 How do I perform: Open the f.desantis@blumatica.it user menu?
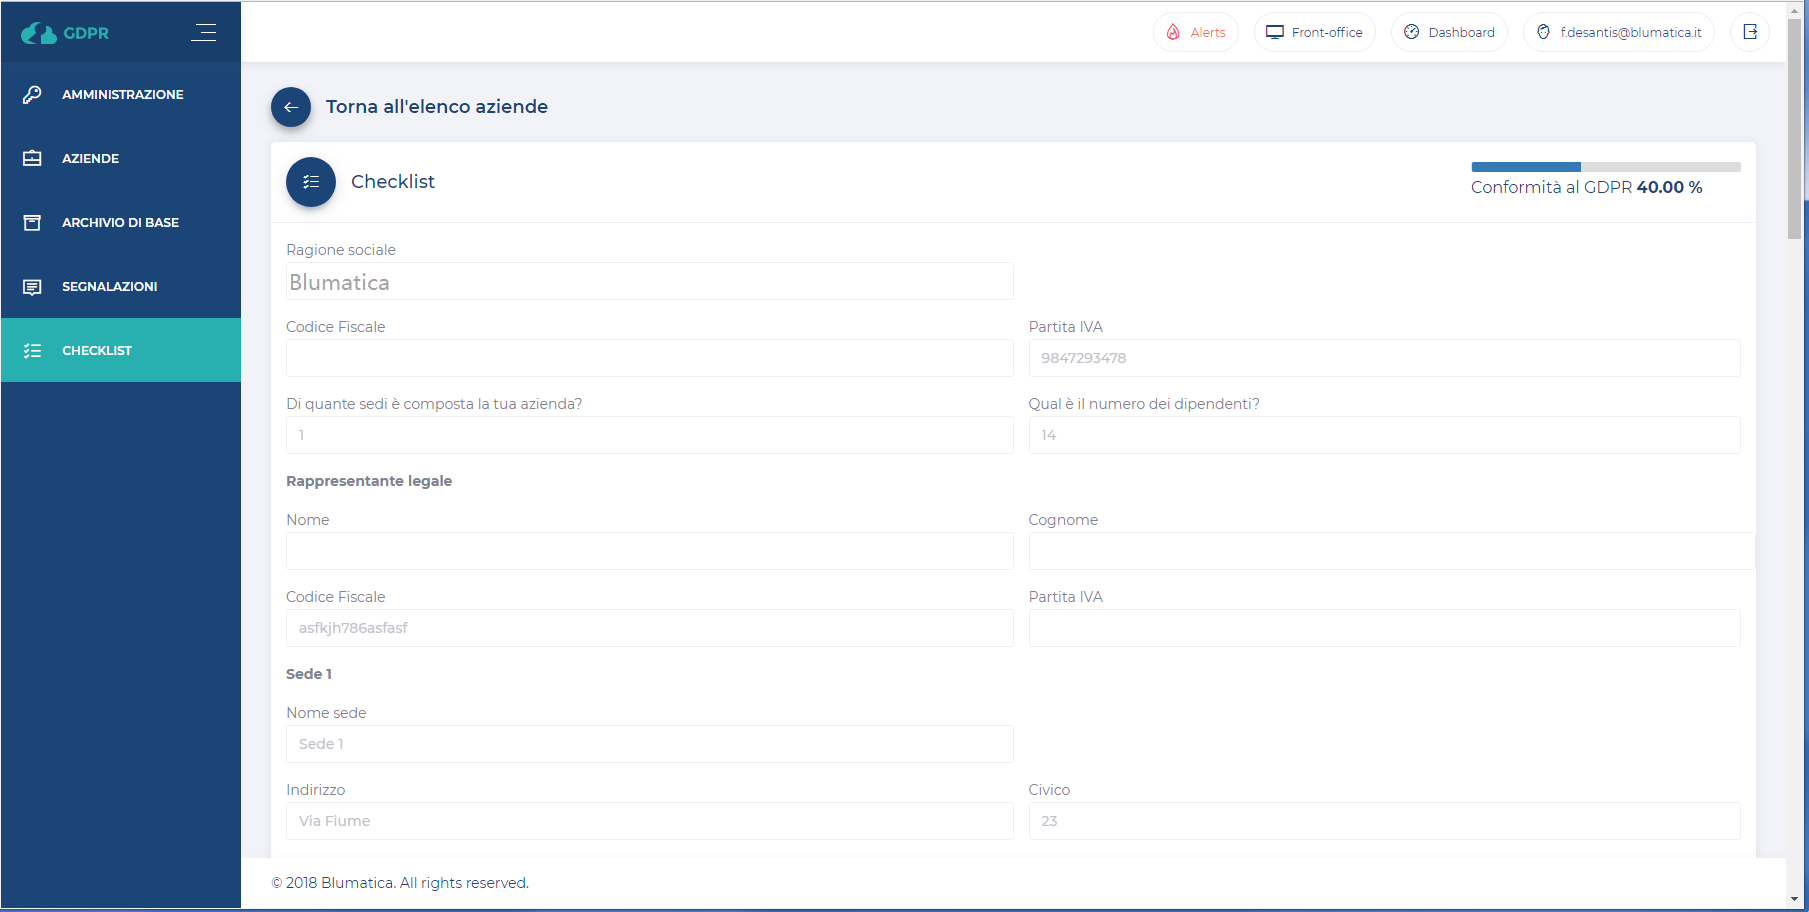pyautogui.click(x=1618, y=32)
